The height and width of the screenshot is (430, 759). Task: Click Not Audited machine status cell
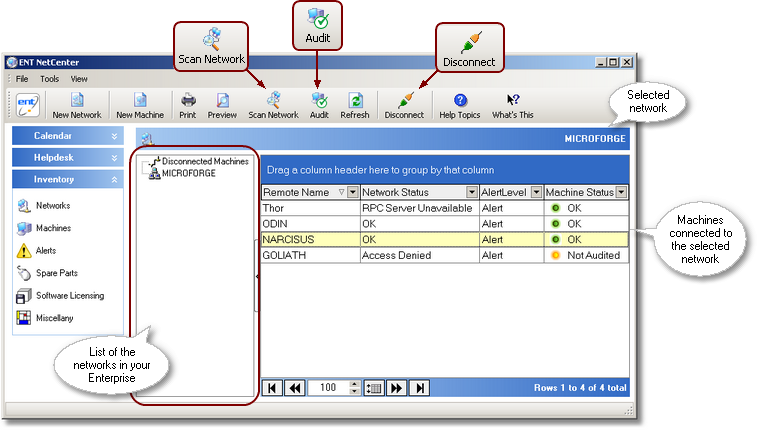pos(587,256)
